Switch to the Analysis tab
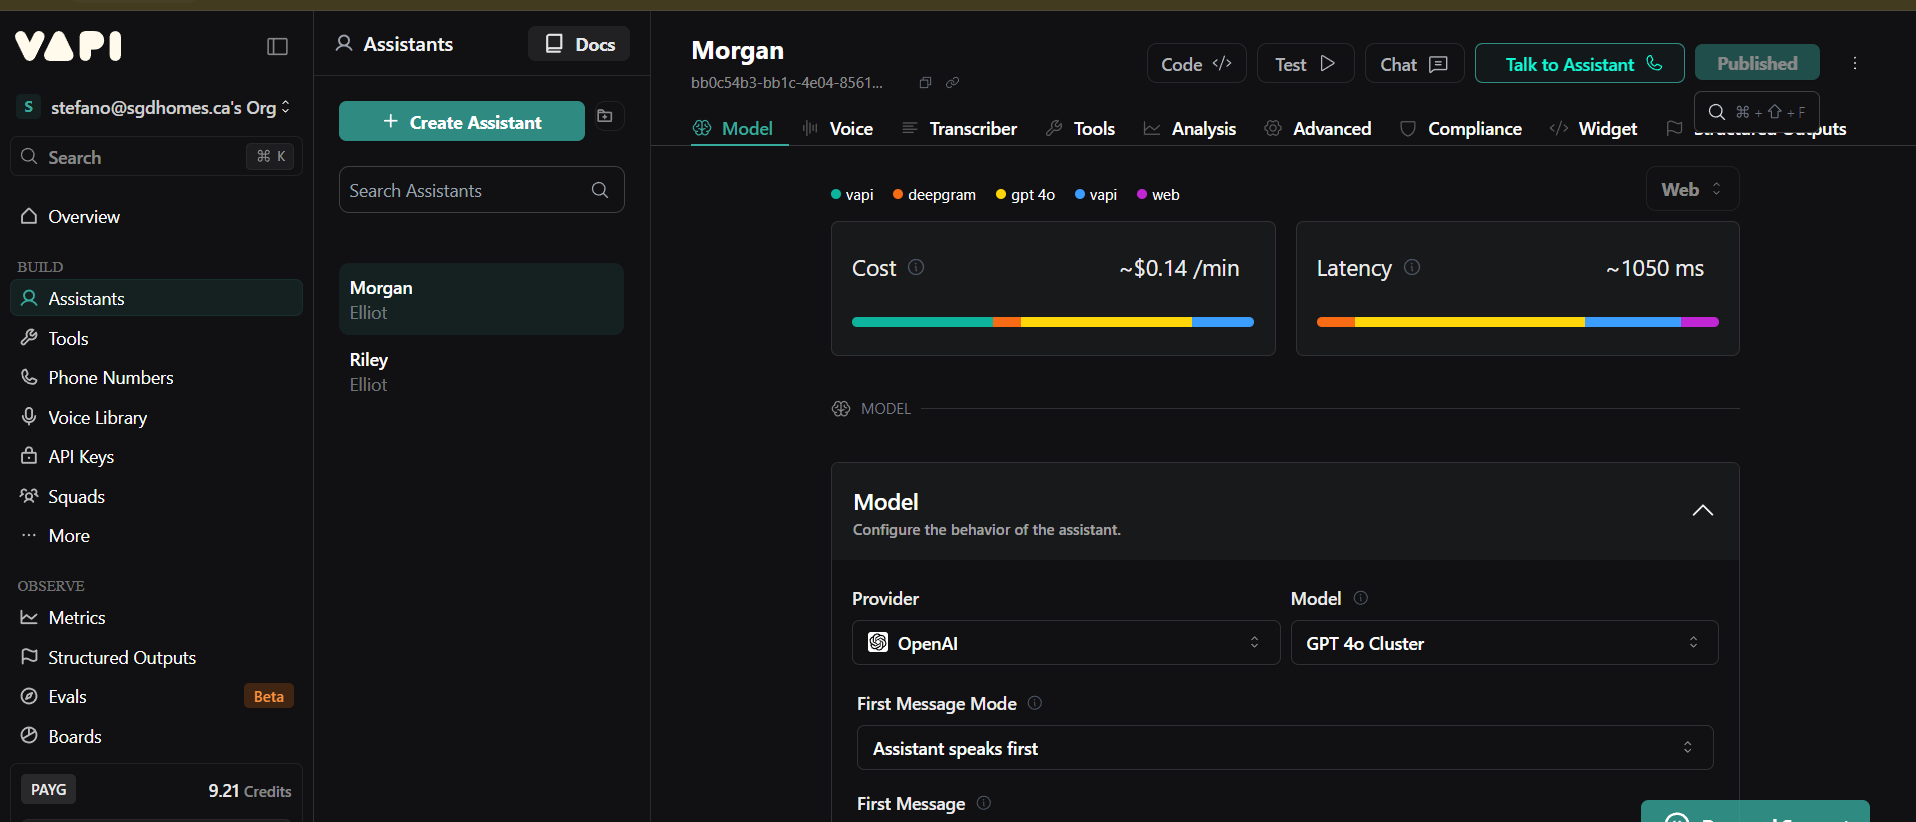 1190,128
